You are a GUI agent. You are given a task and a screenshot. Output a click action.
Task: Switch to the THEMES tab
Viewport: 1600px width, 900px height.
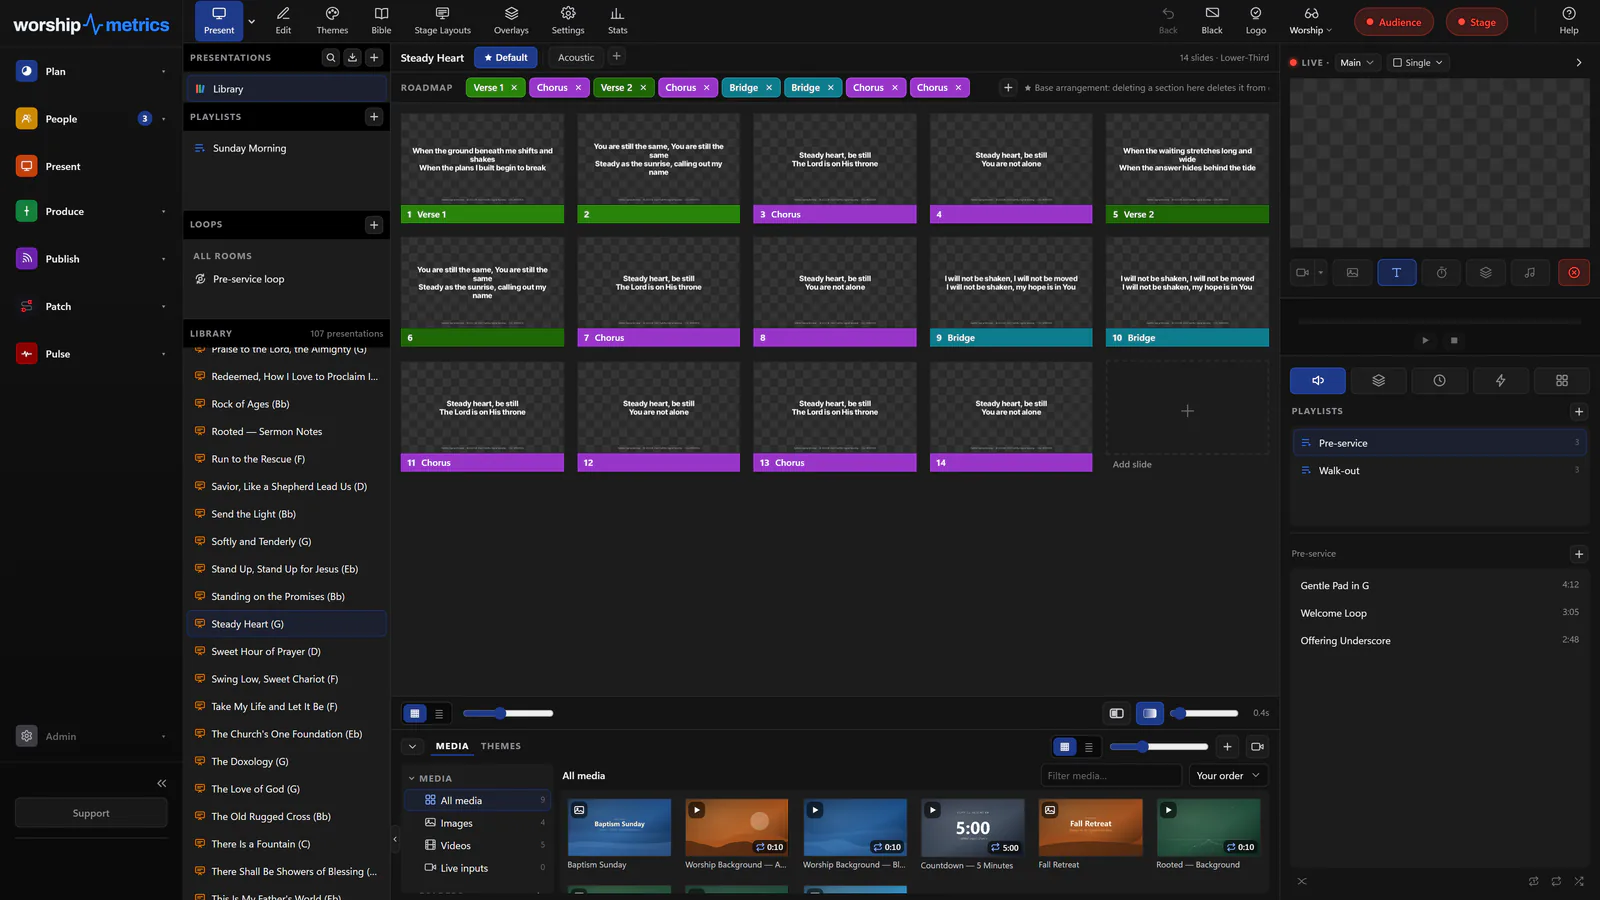tap(501, 746)
